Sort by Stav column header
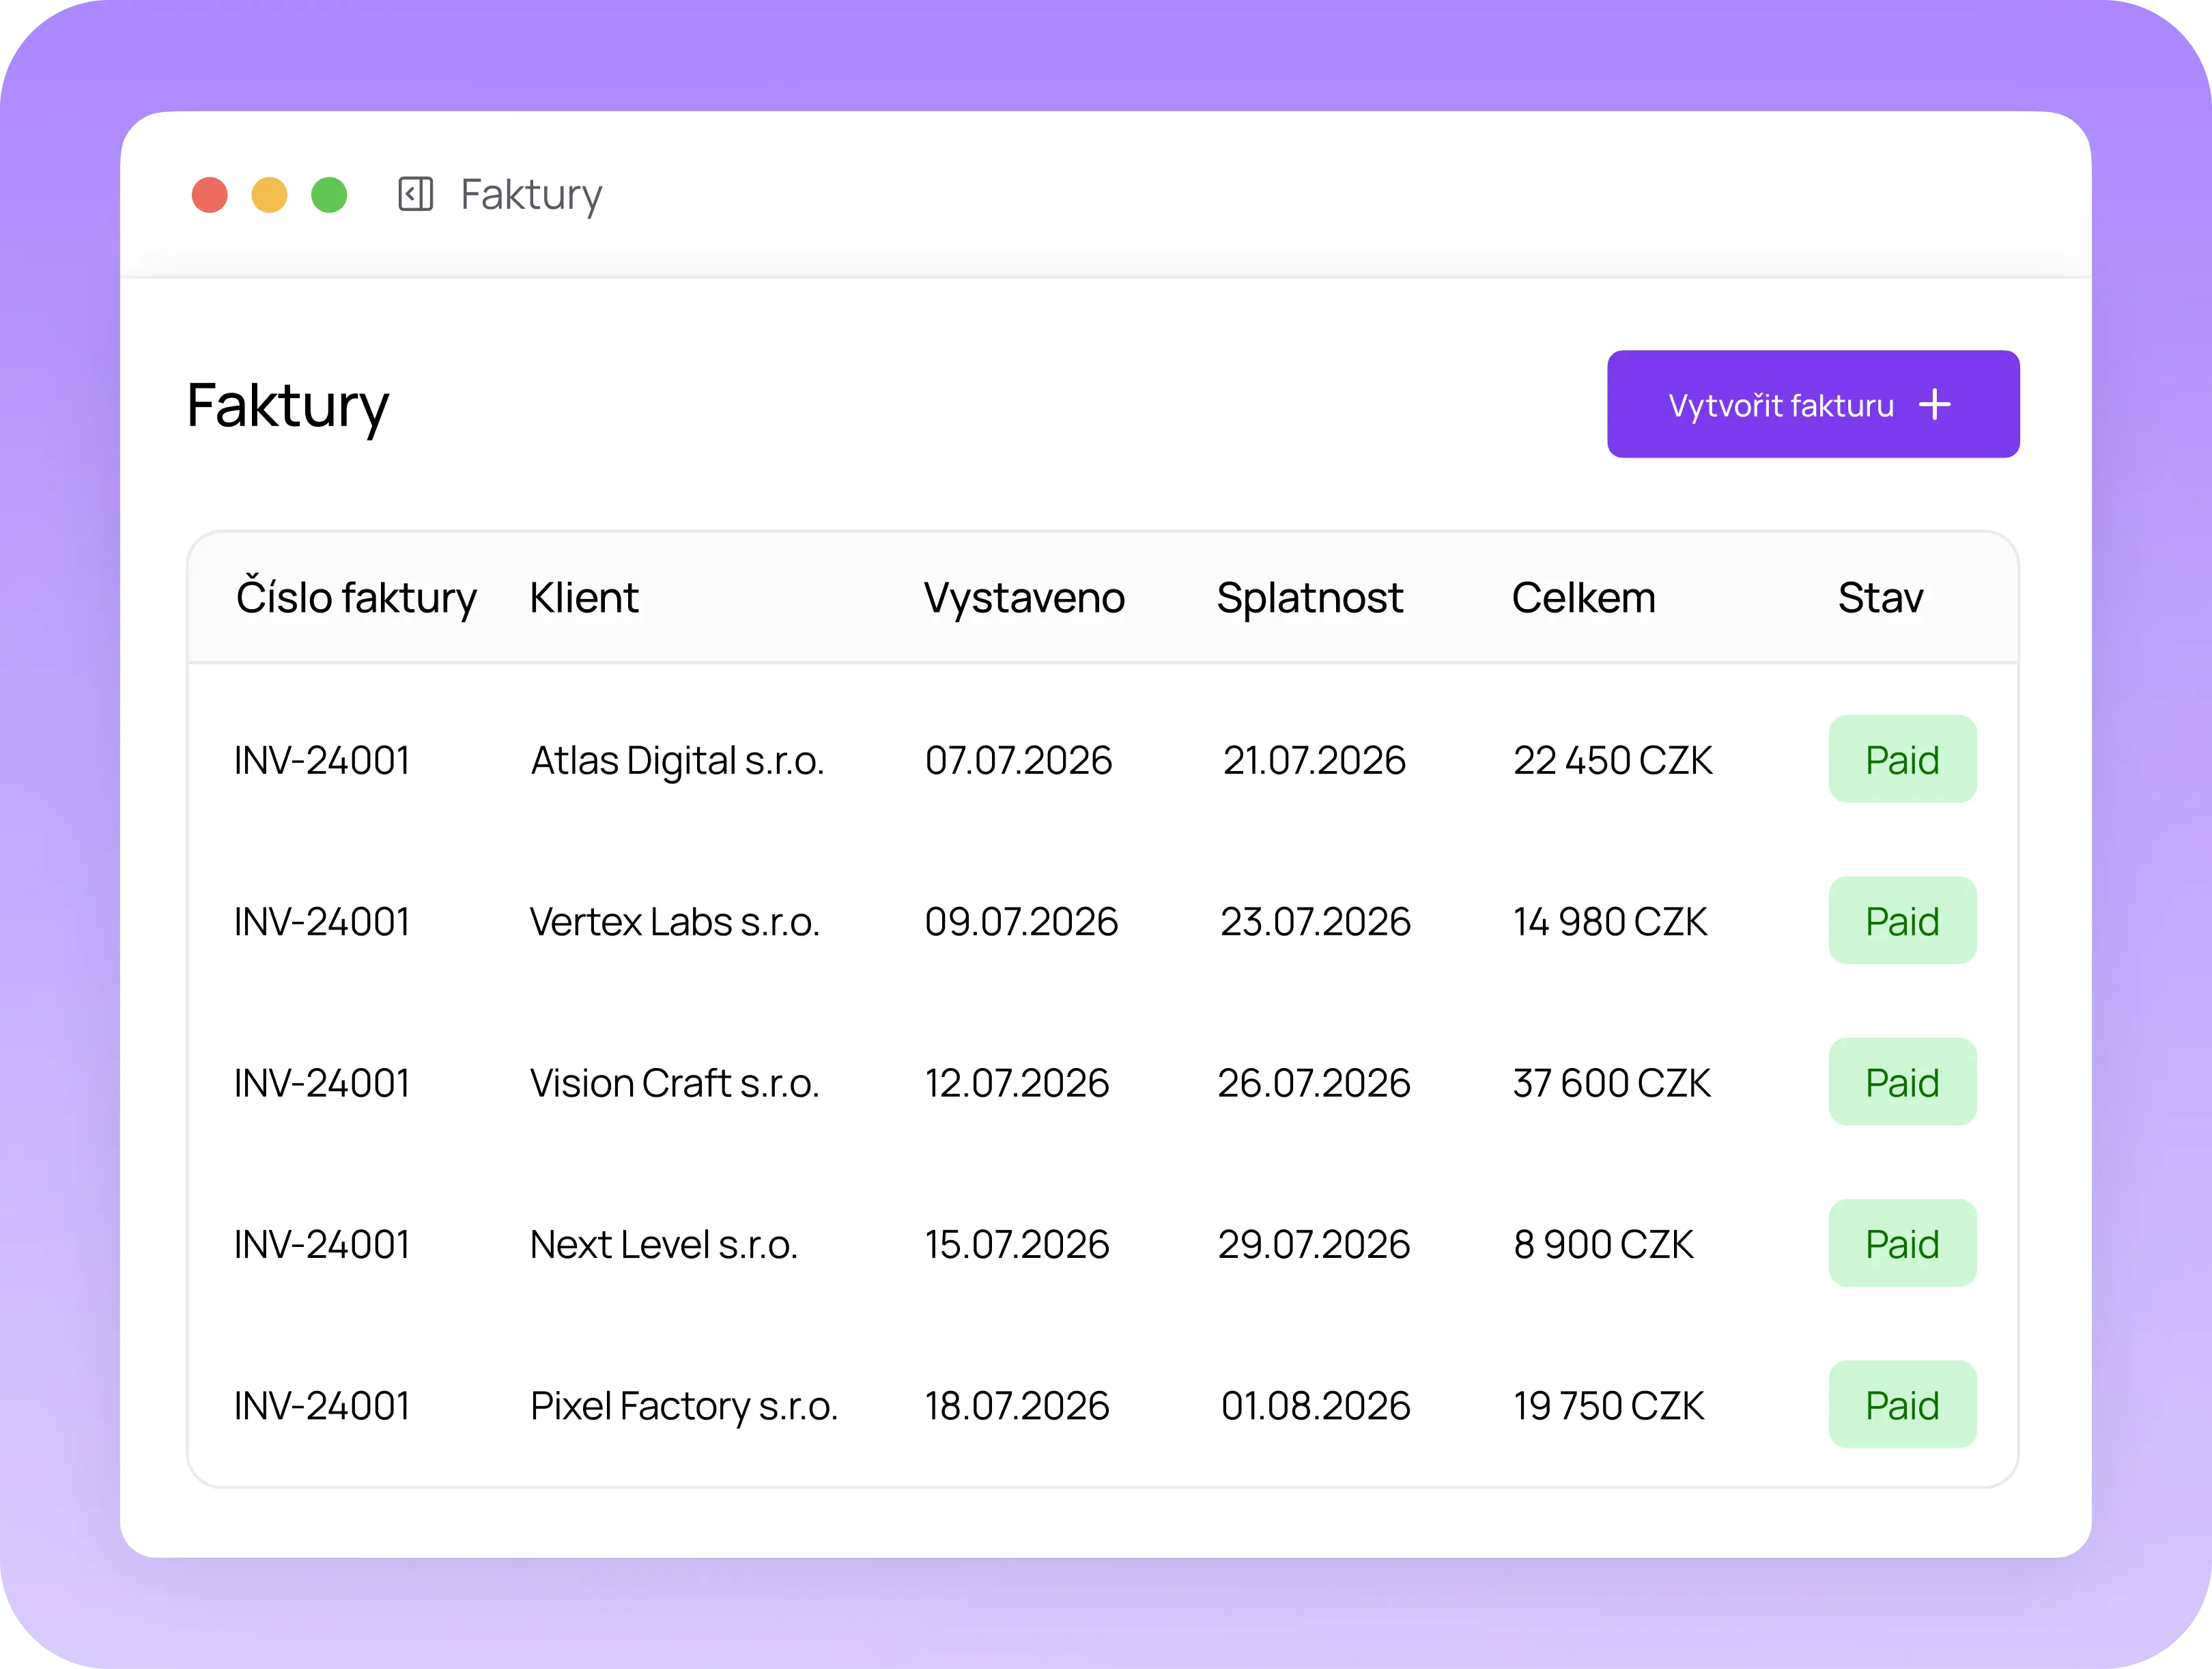This screenshot has height=1669, width=2212. 1880,598
